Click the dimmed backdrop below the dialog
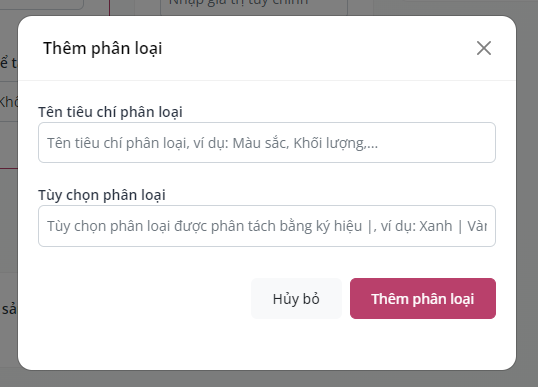 [x=269, y=379]
